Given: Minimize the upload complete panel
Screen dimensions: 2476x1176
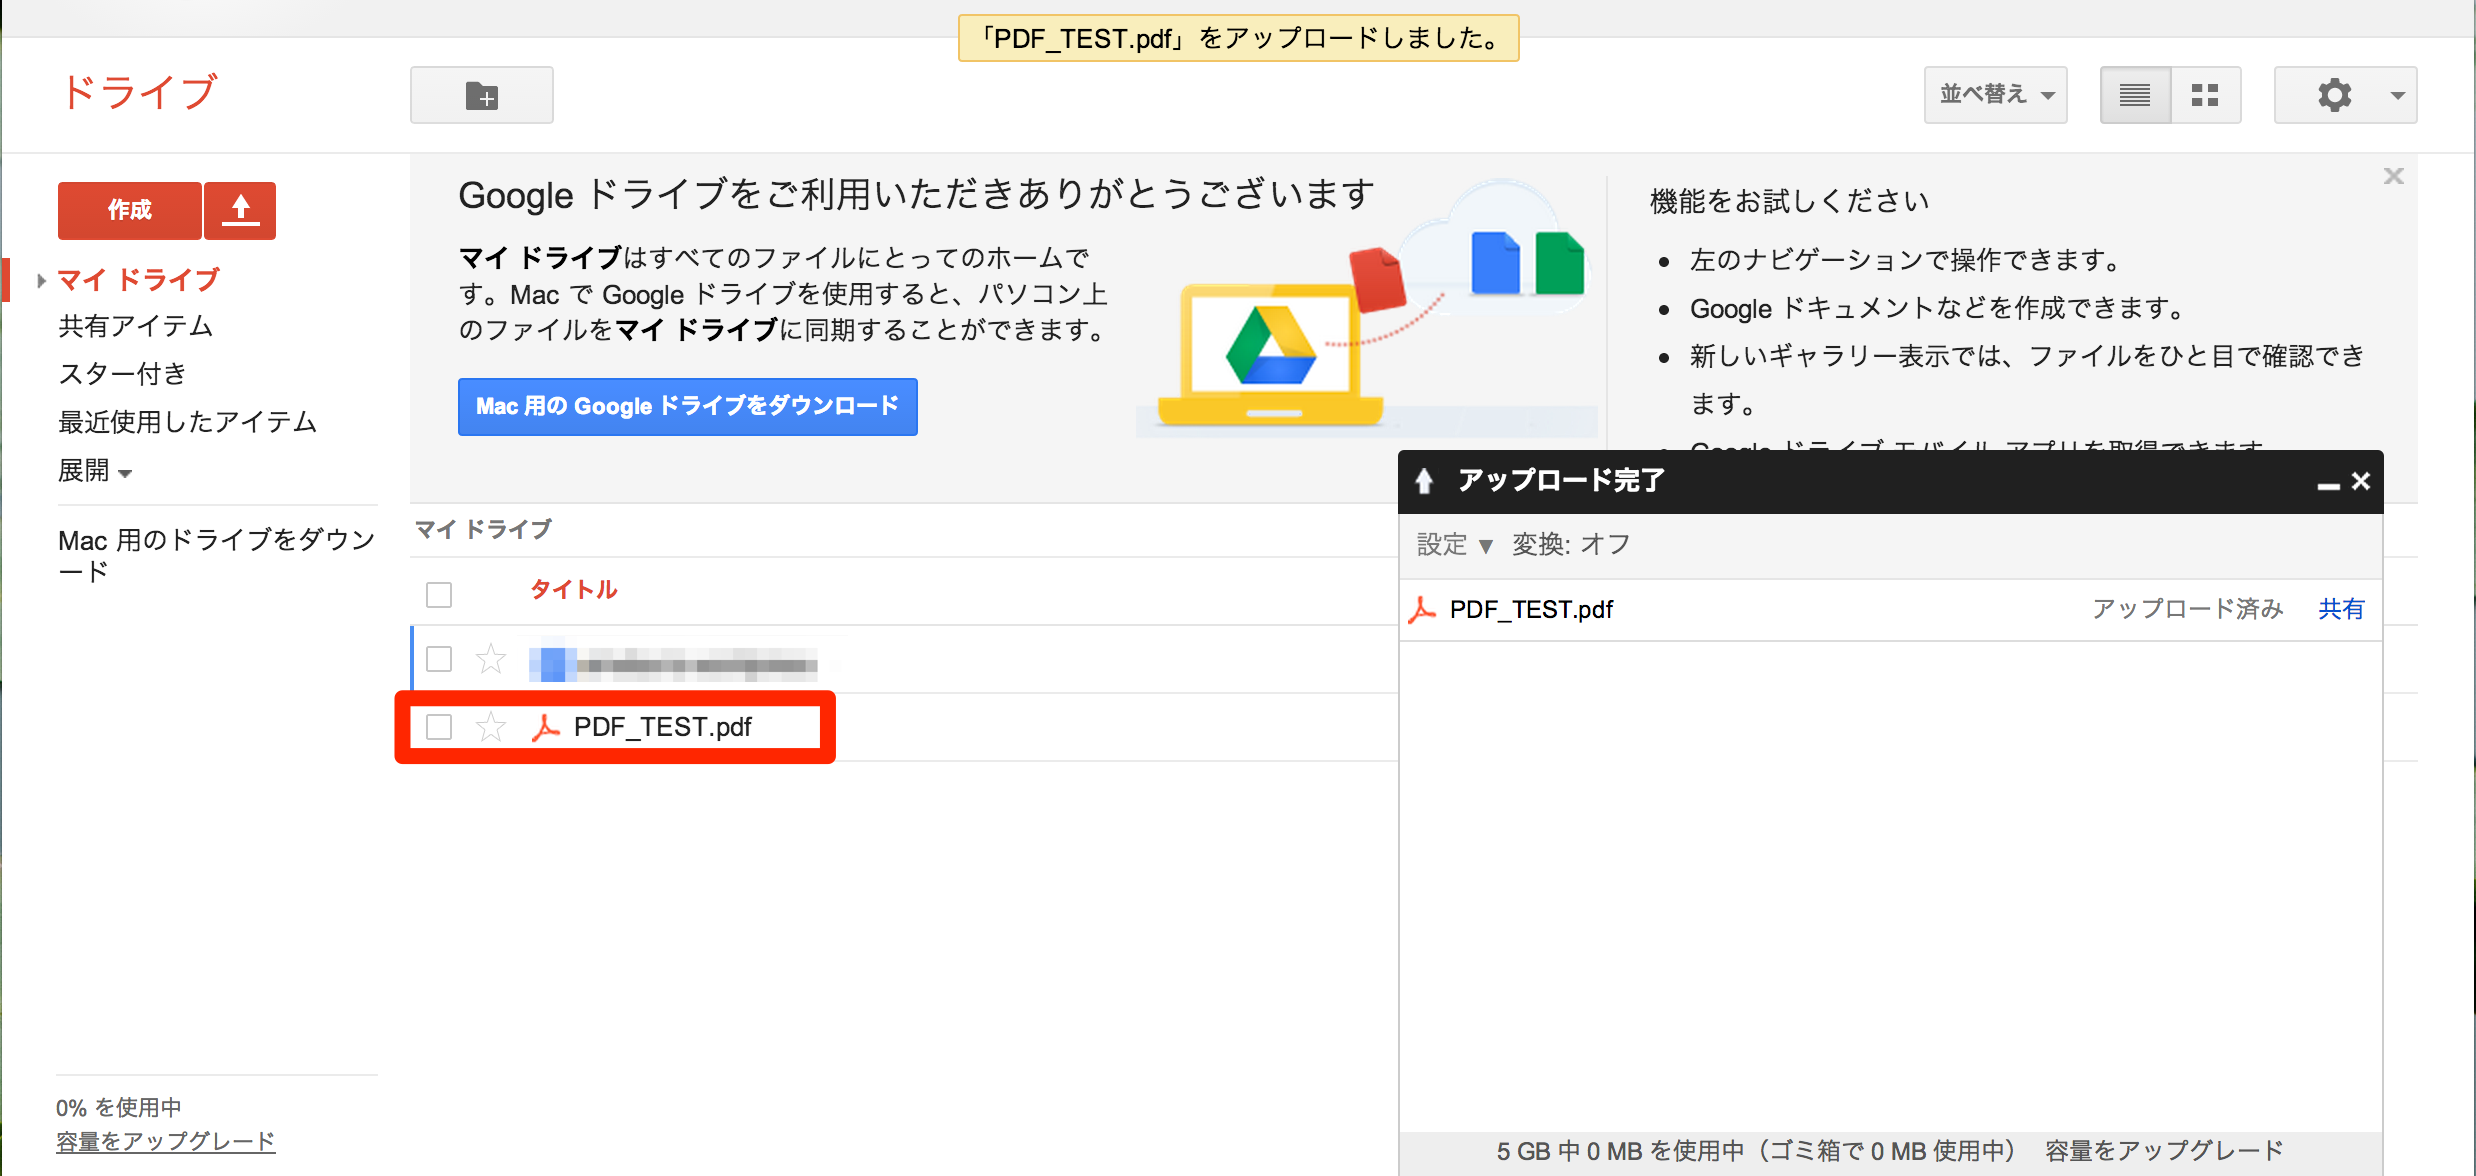Looking at the screenshot, I should tap(2328, 483).
